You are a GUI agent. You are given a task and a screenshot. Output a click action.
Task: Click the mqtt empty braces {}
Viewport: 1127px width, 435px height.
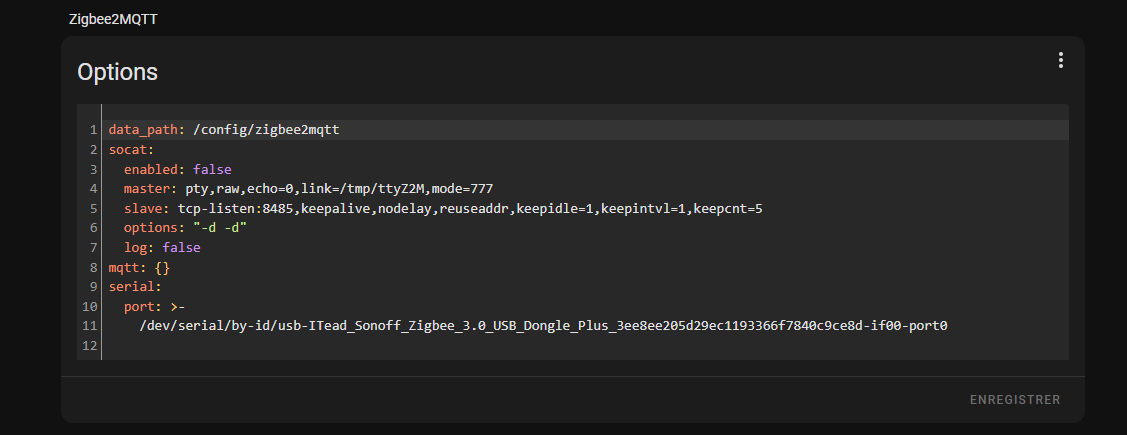click(x=162, y=267)
